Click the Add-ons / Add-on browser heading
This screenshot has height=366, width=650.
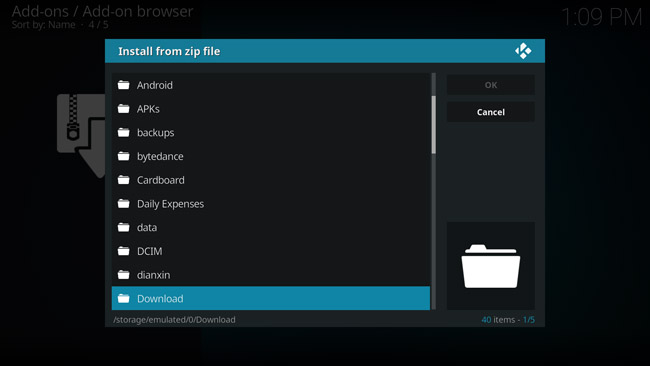[x=102, y=11]
